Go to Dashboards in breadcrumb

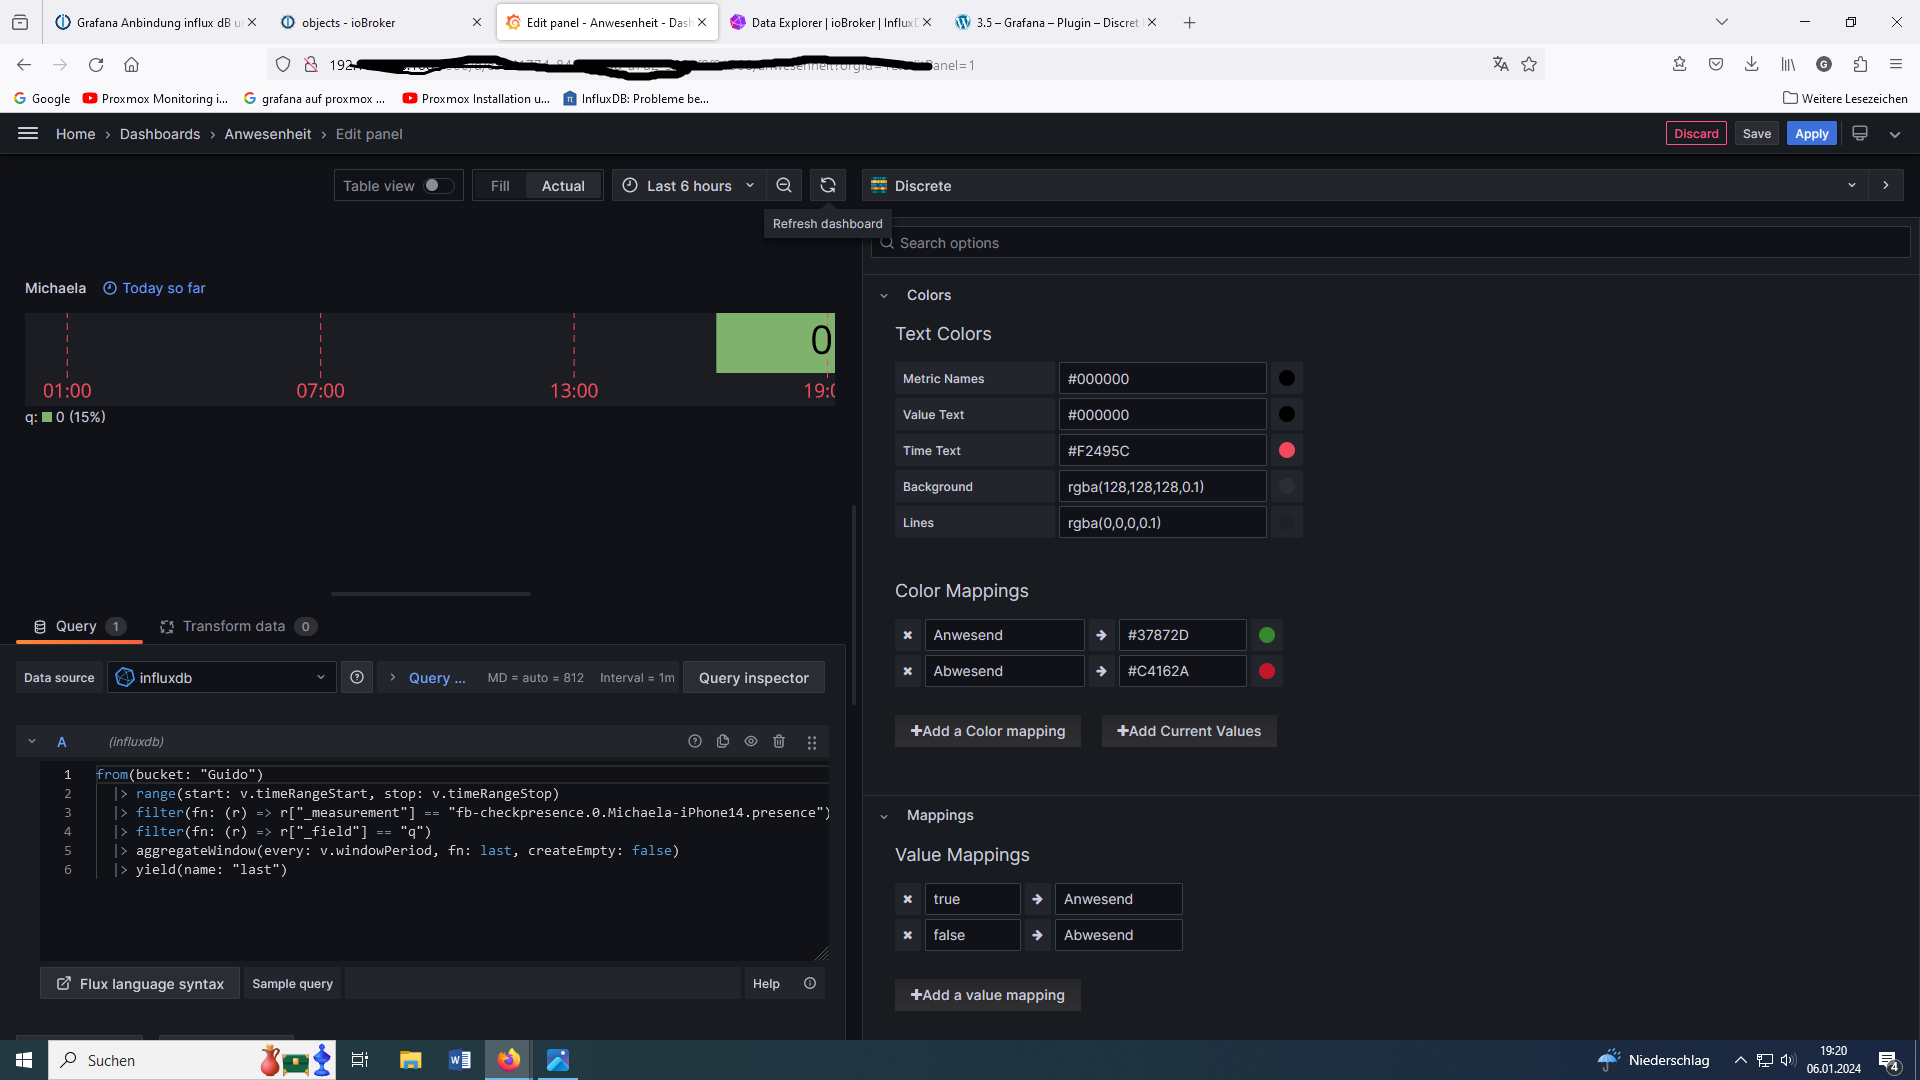[160, 134]
